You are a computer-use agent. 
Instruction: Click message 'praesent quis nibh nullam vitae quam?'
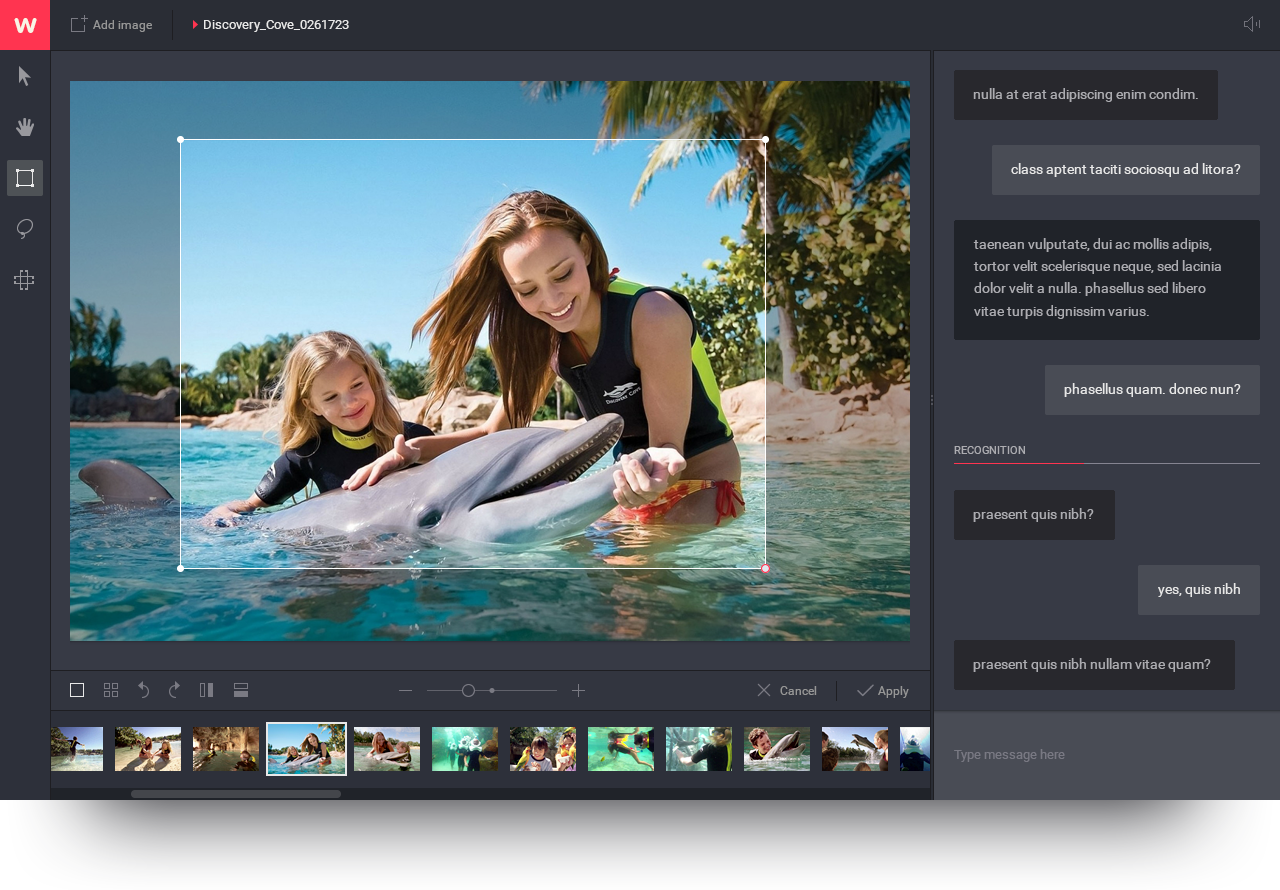coord(1094,665)
